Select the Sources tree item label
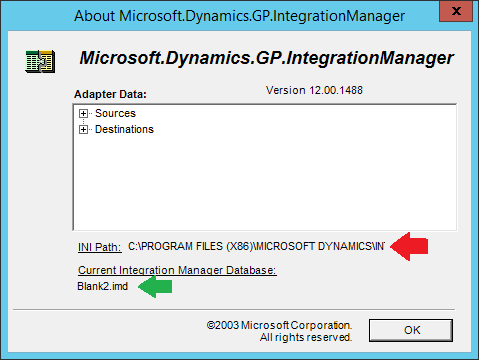Screen dimensions: 479x360 [115, 113]
